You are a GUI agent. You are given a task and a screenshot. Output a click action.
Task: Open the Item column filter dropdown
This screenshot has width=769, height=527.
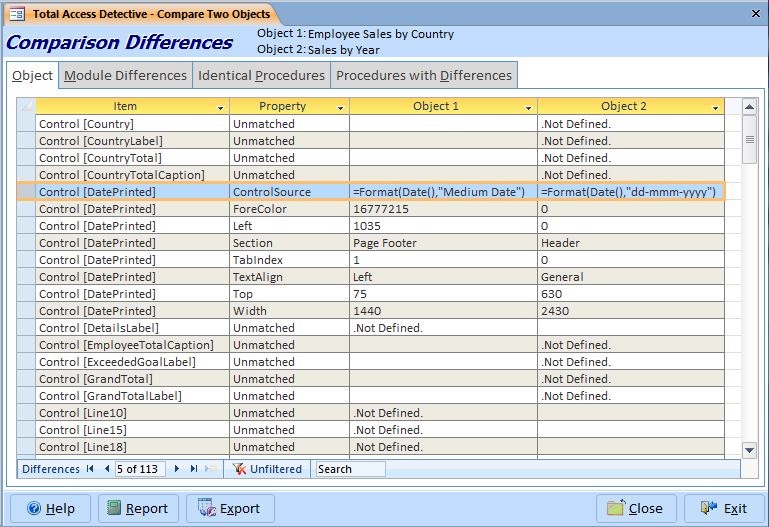(x=220, y=107)
